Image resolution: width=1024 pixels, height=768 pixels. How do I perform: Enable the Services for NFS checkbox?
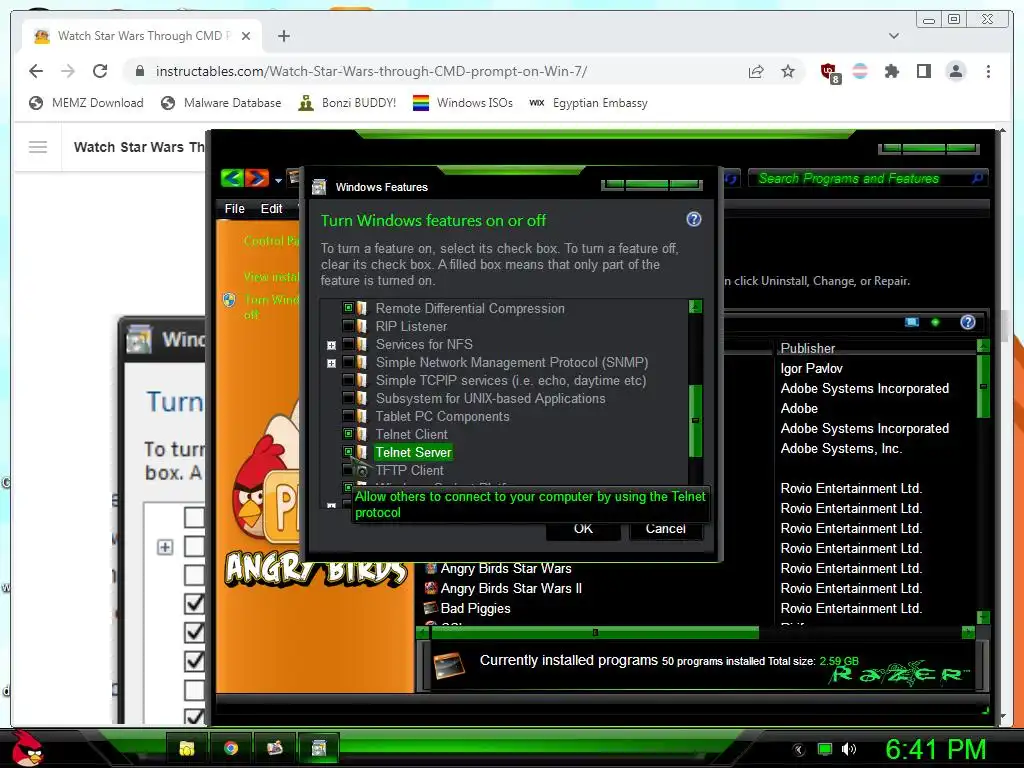(x=348, y=344)
